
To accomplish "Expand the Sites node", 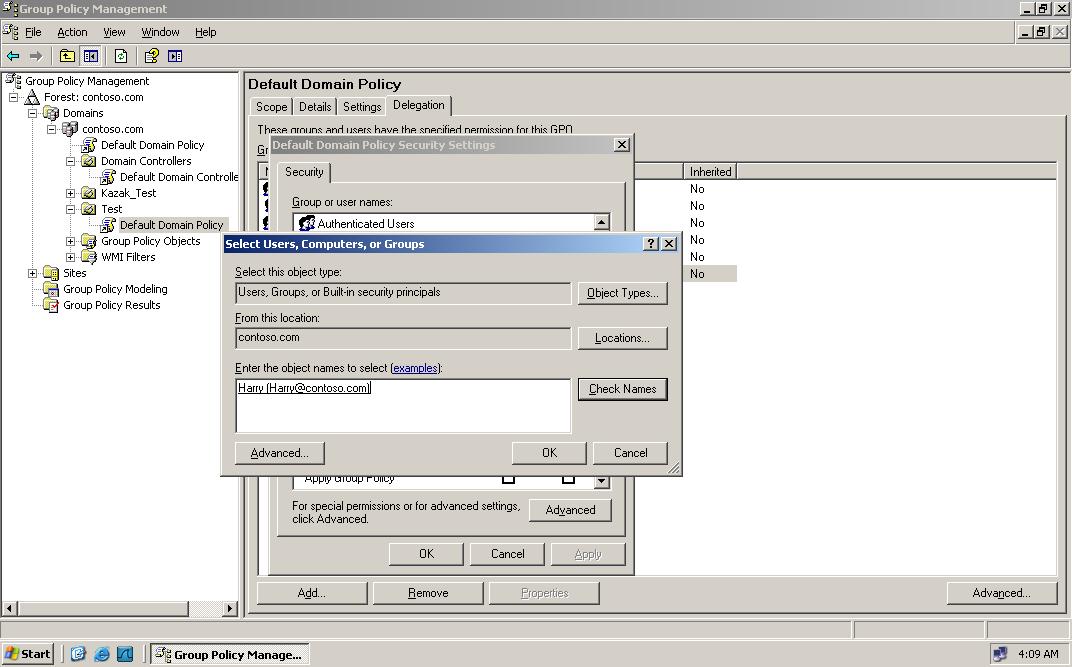I will tap(32, 273).
